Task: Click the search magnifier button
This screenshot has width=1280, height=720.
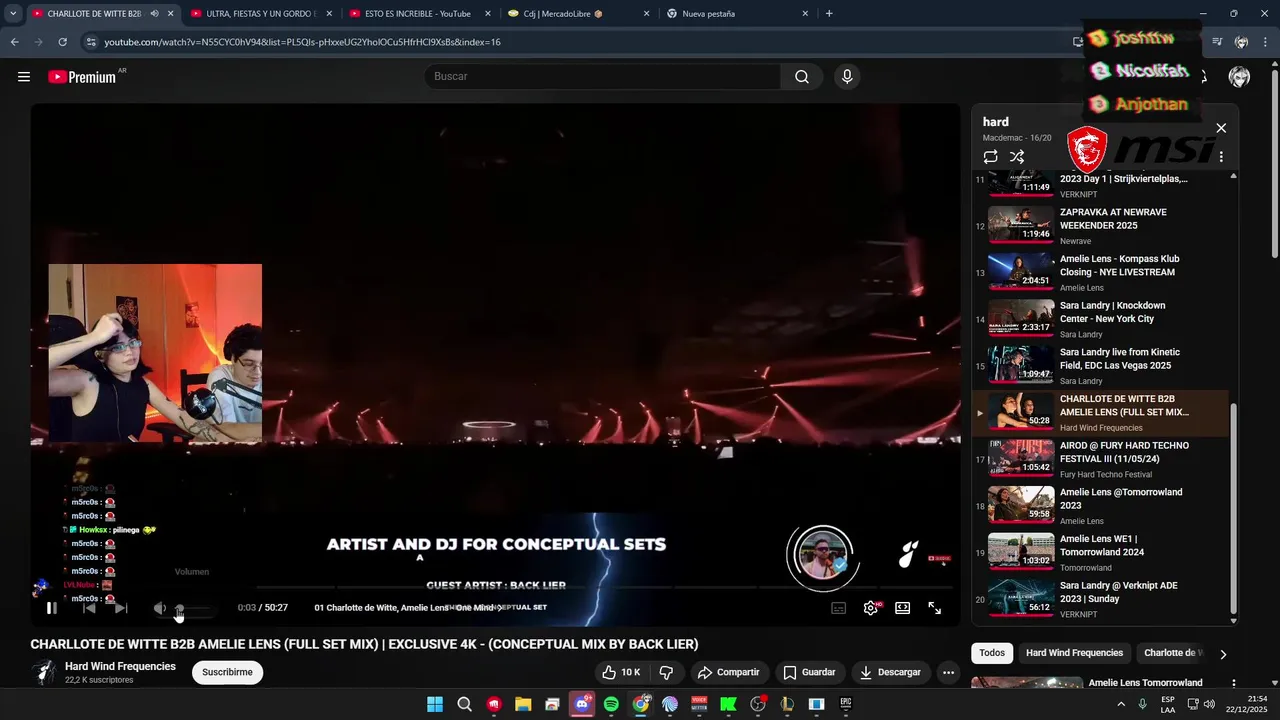Action: tap(802, 77)
